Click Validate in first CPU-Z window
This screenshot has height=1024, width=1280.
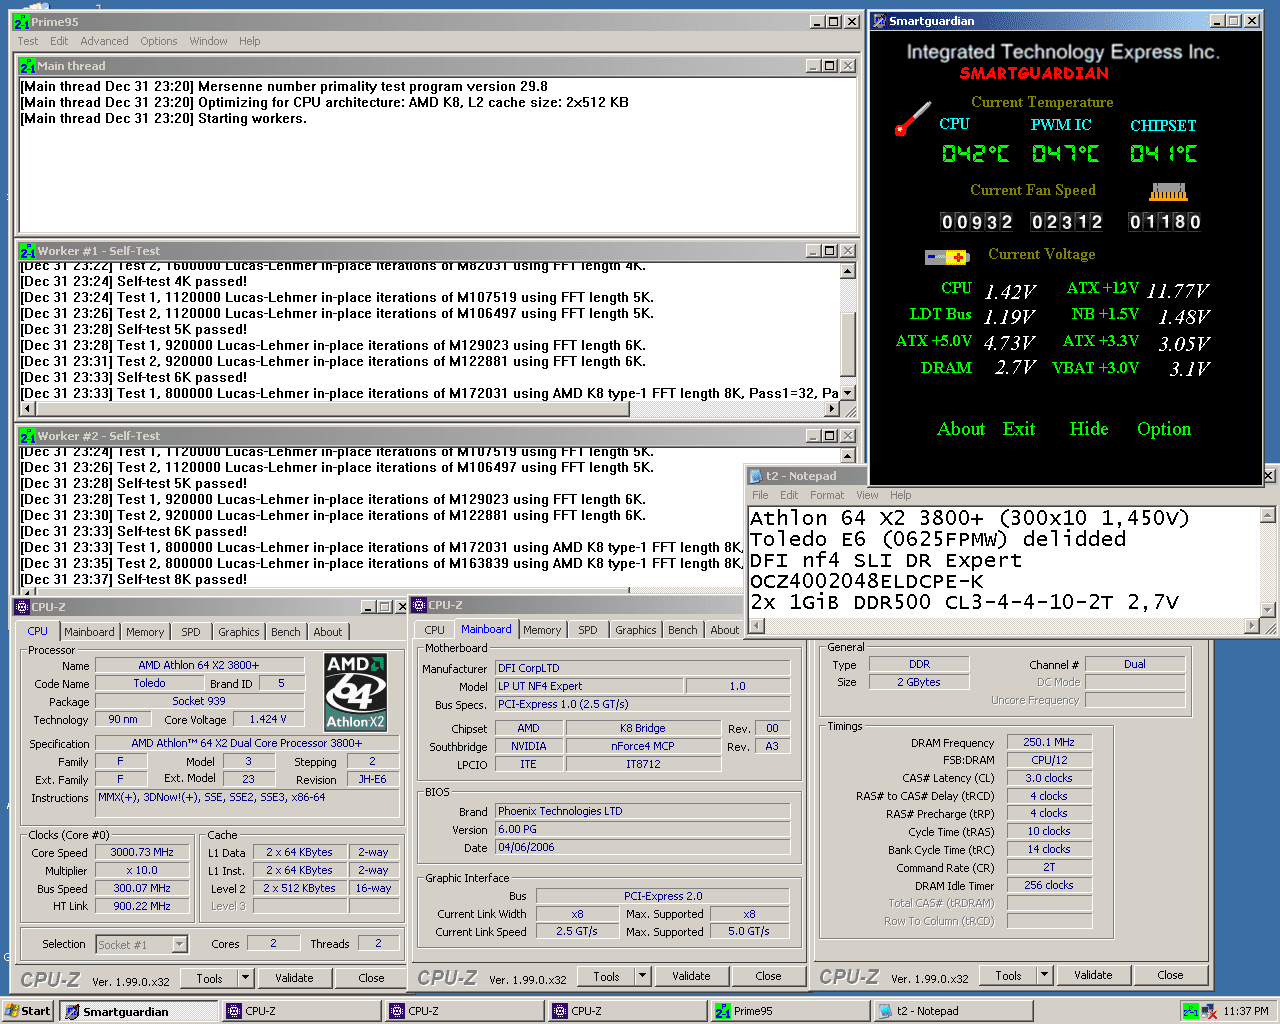(x=294, y=978)
